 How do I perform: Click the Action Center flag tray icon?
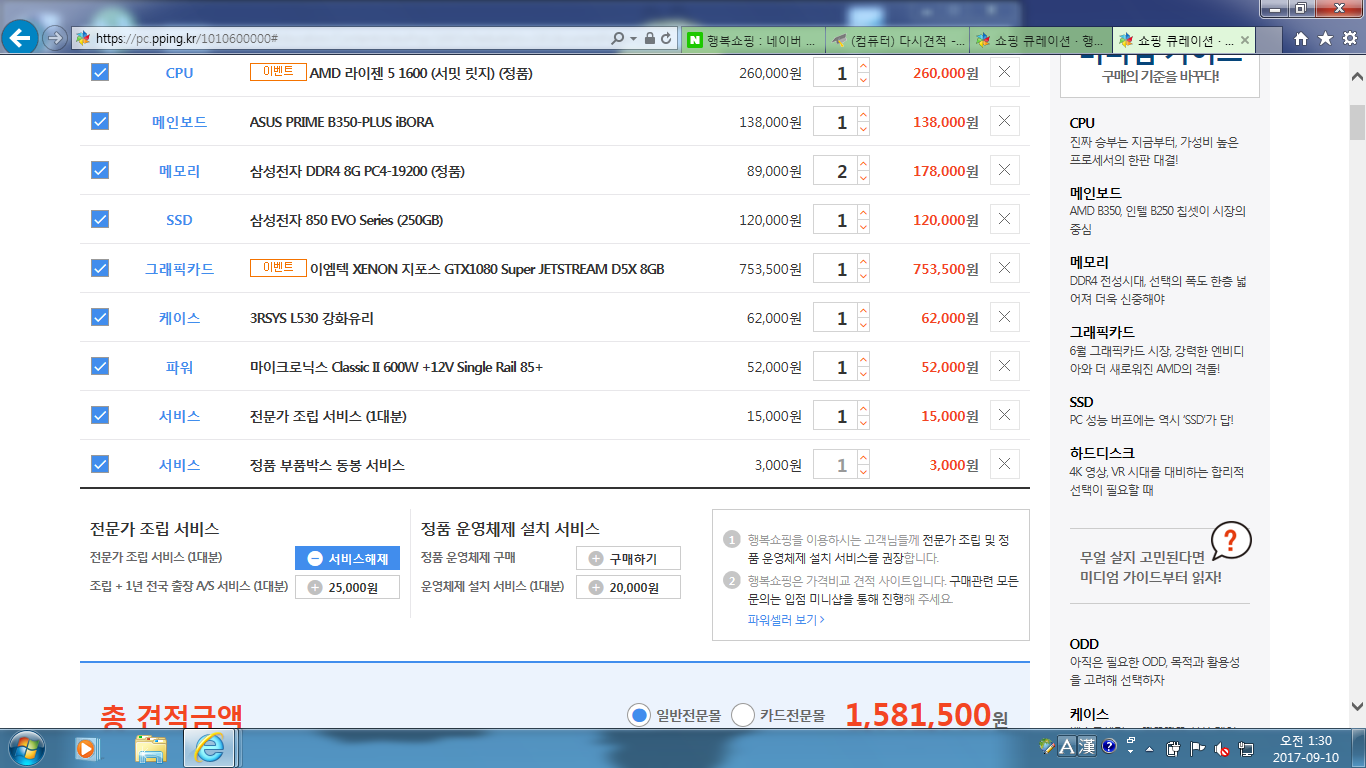[x=1199, y=748]
